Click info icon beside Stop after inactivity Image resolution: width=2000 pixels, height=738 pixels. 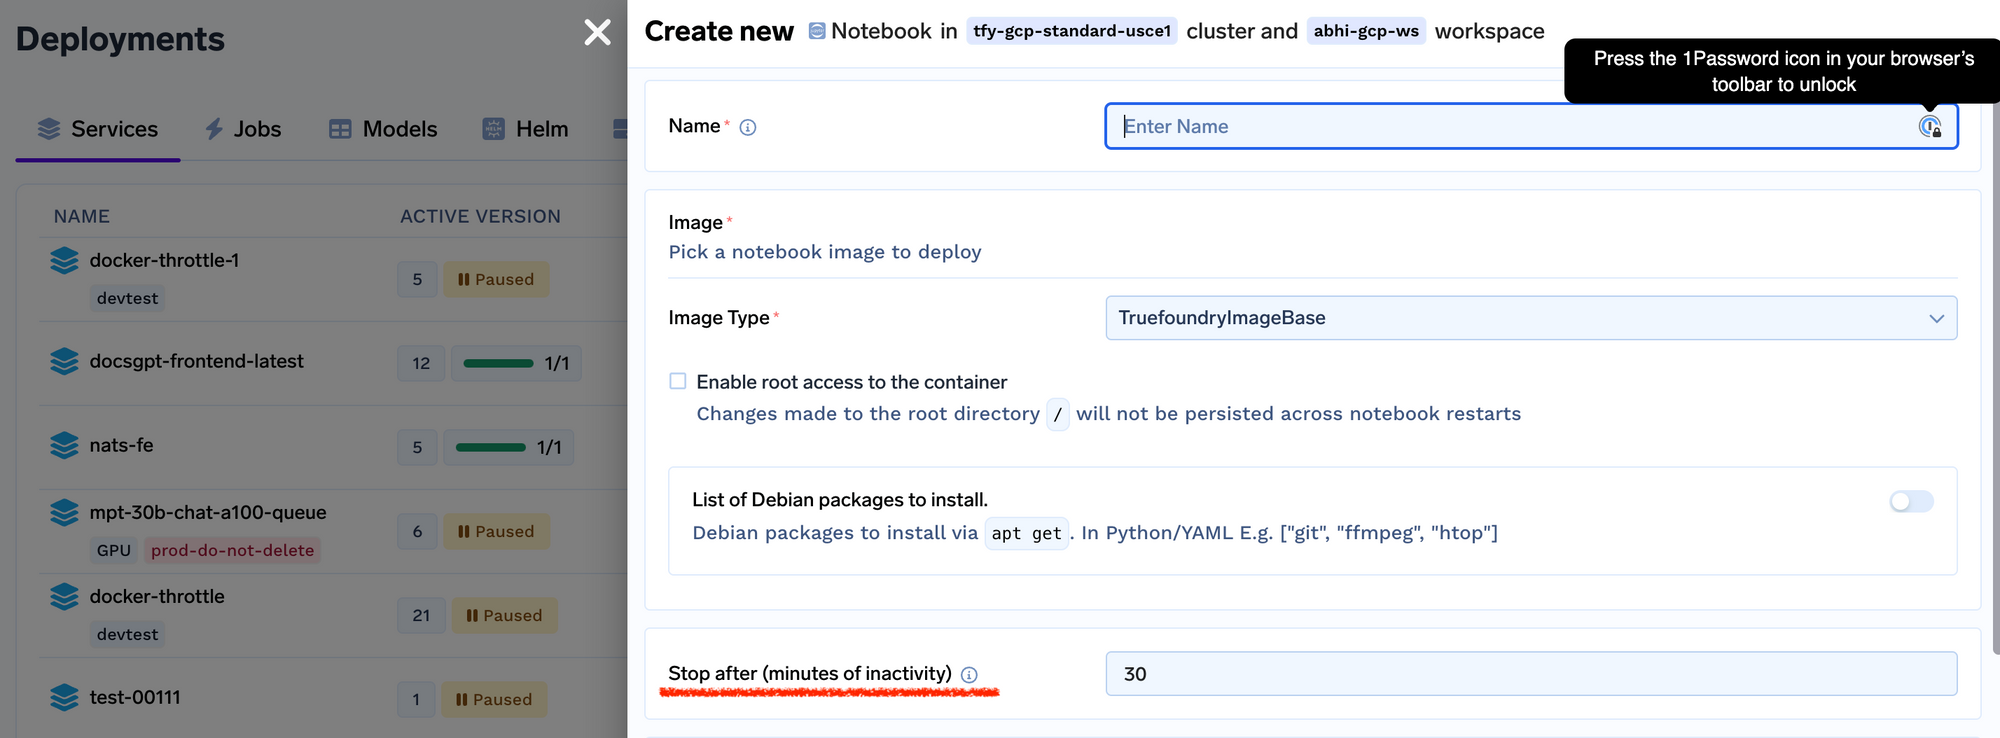click(x=969, y=675)
